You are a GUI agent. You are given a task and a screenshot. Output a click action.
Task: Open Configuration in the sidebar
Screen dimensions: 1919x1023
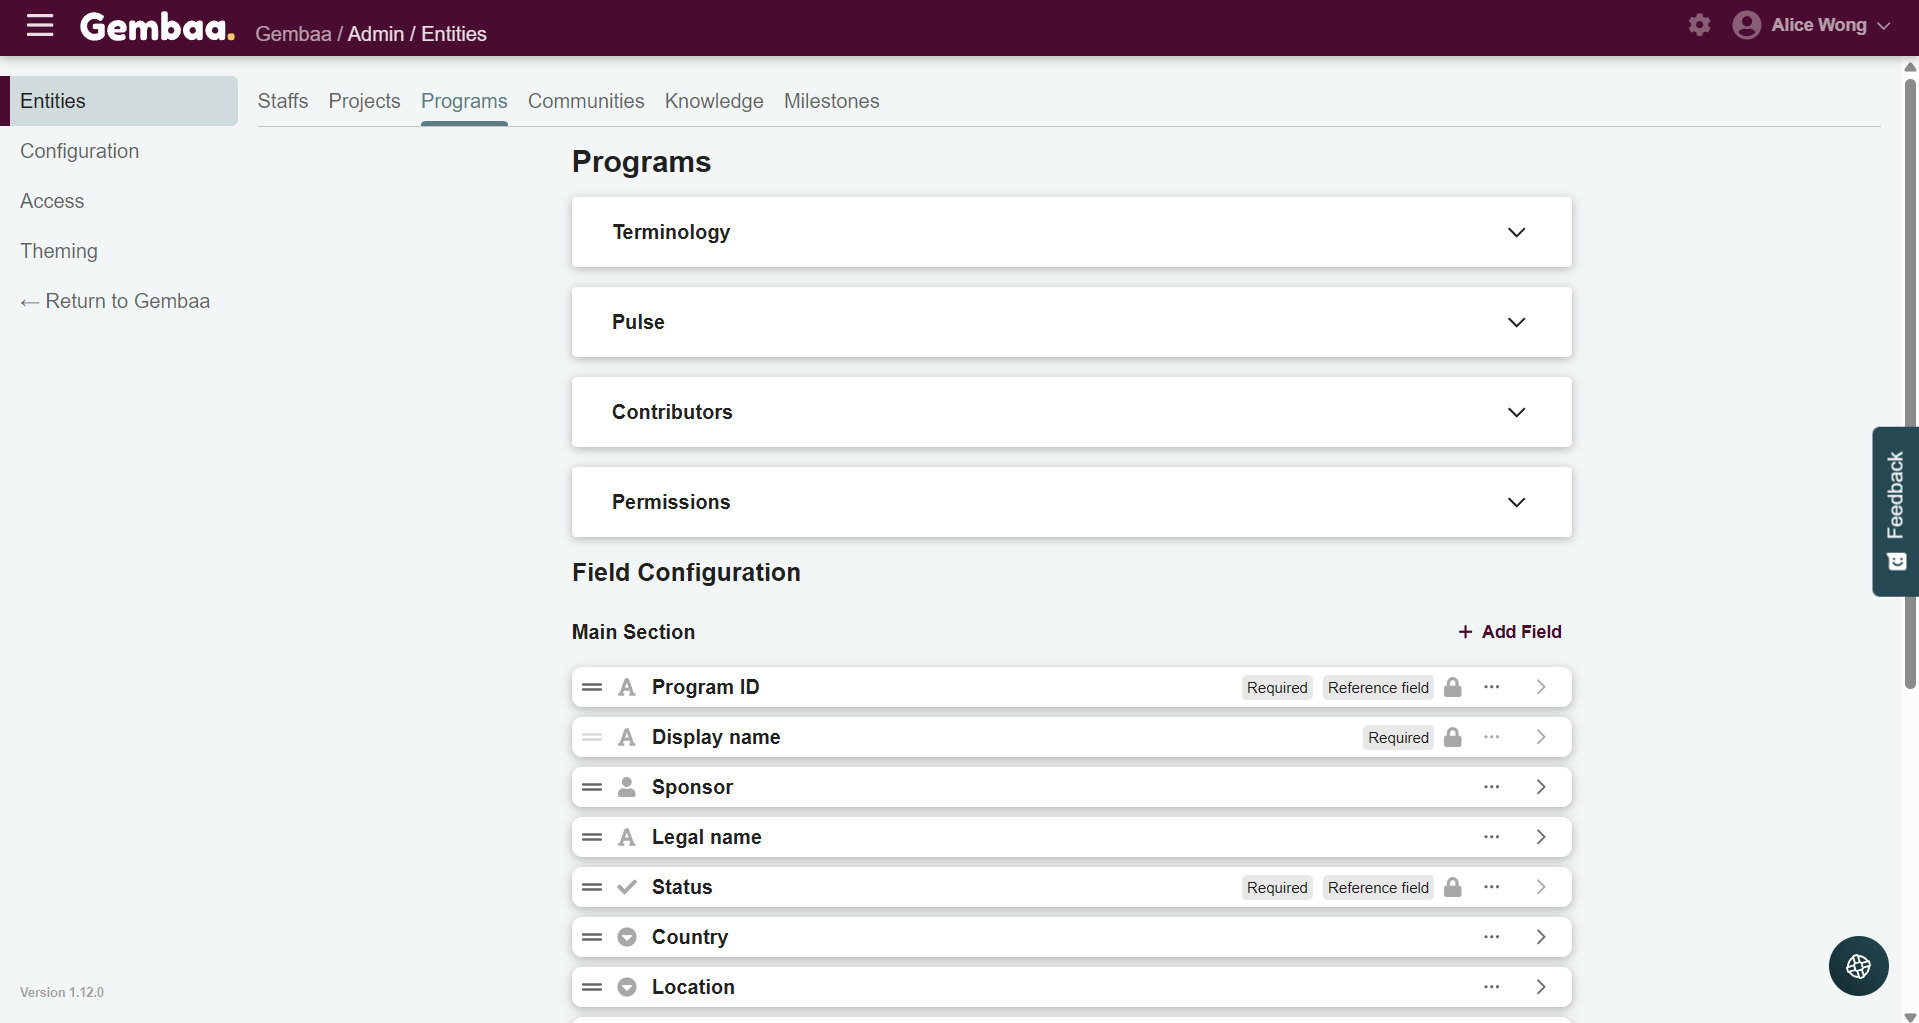(80, 151)
